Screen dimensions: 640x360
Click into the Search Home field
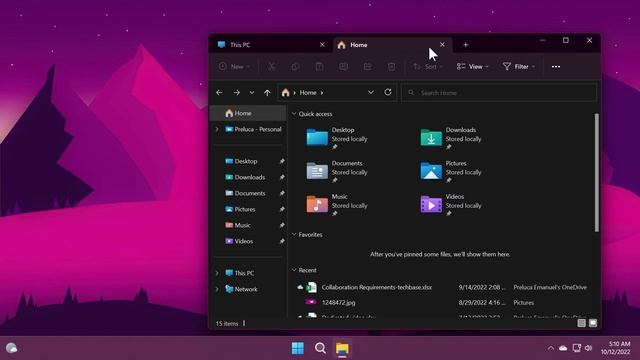[x=499, y=93]
